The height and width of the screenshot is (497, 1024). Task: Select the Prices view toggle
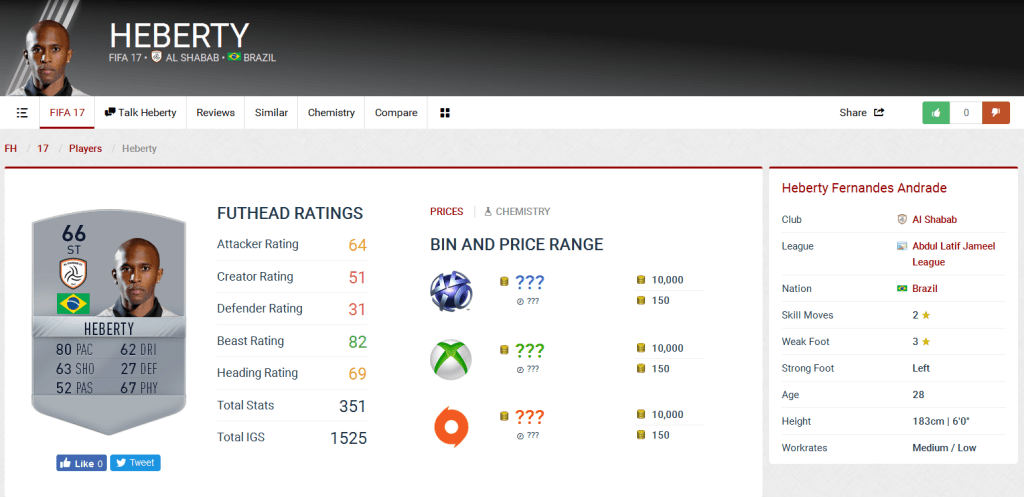coord(446,212)
